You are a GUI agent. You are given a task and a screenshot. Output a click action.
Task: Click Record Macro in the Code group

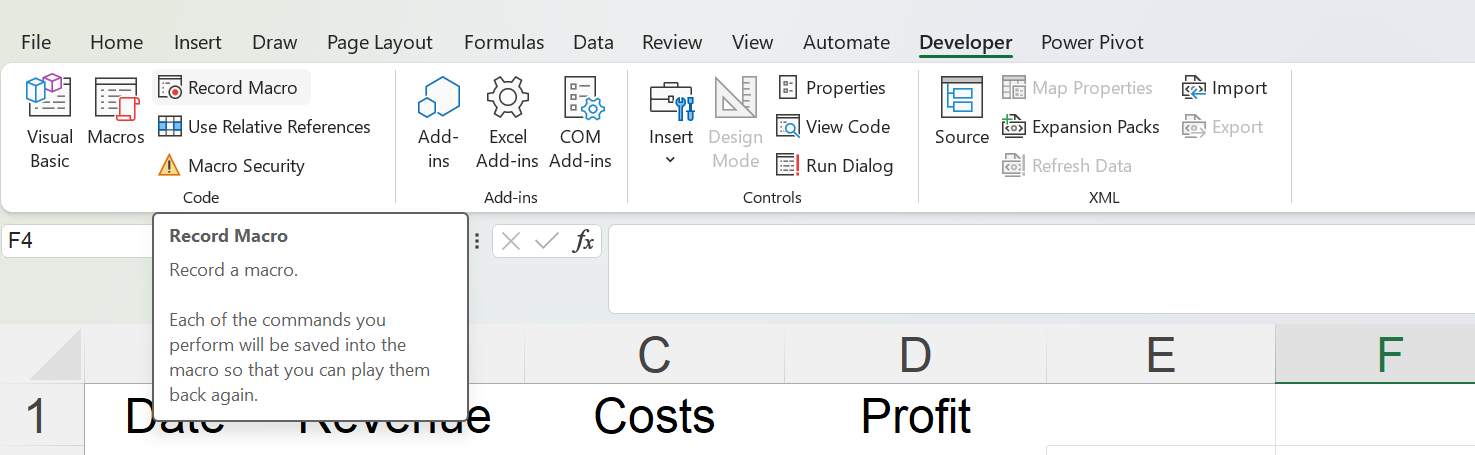pyautogui.click(x=229, y=88)
